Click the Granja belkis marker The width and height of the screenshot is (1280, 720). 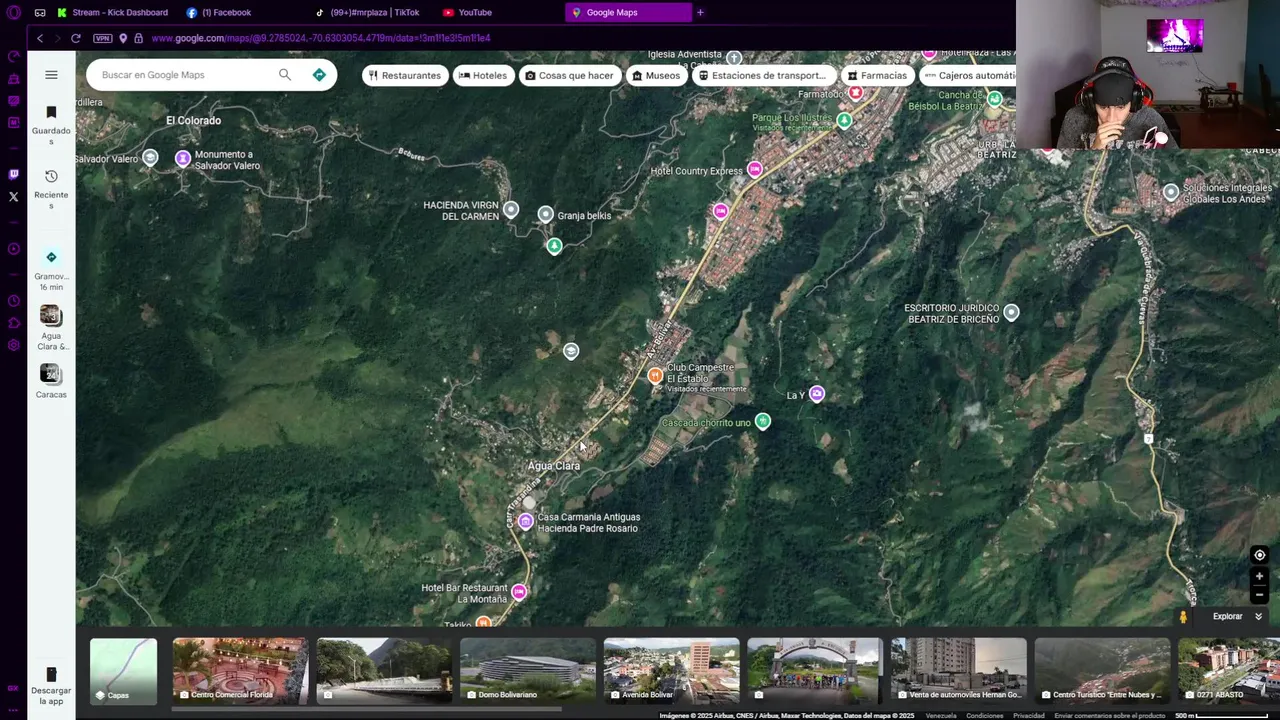546,214
